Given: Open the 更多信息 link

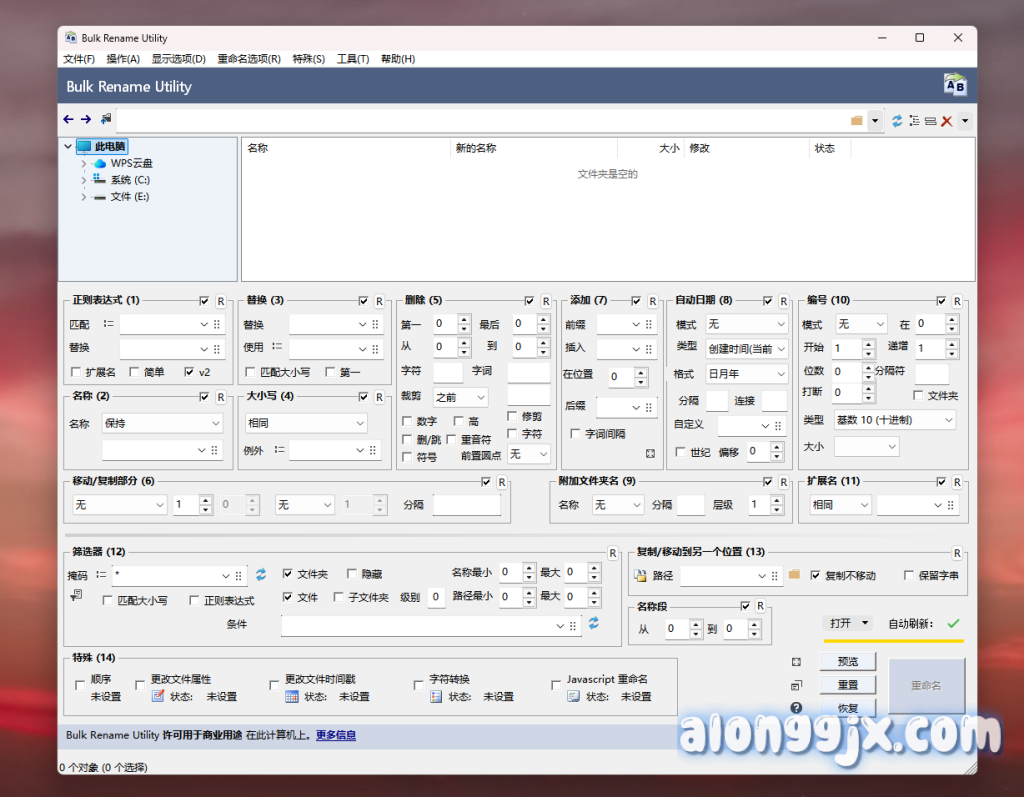Looking at the screenshot, I should pyautogui.click(x=336, y=735).
